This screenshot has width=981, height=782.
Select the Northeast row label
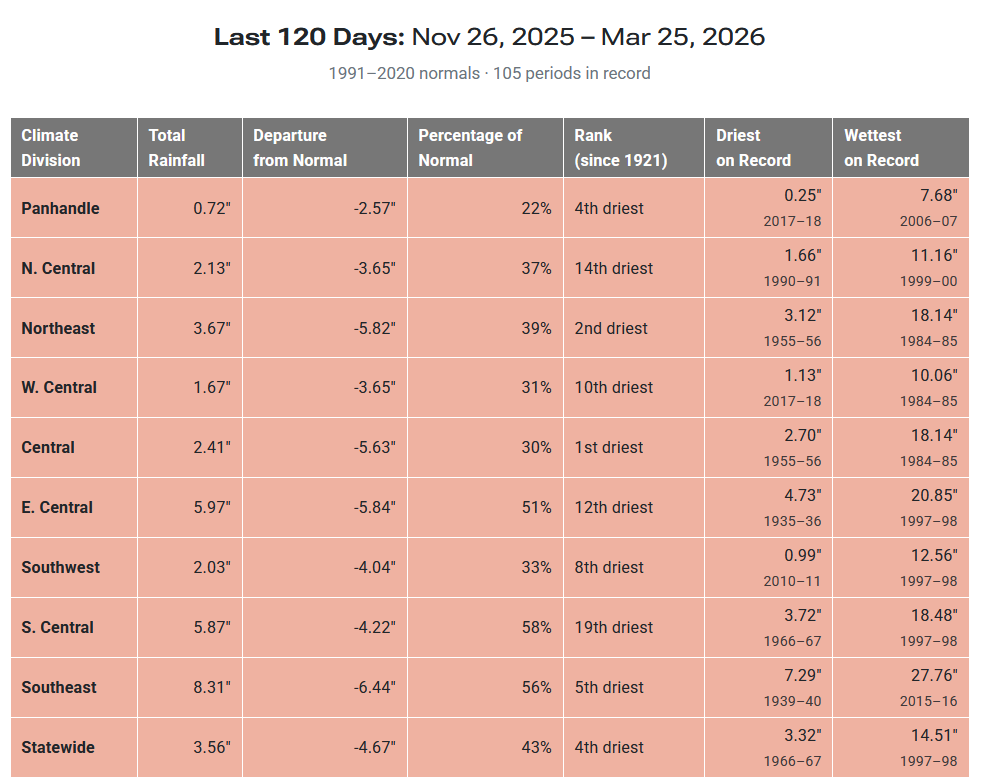[58, 328]
